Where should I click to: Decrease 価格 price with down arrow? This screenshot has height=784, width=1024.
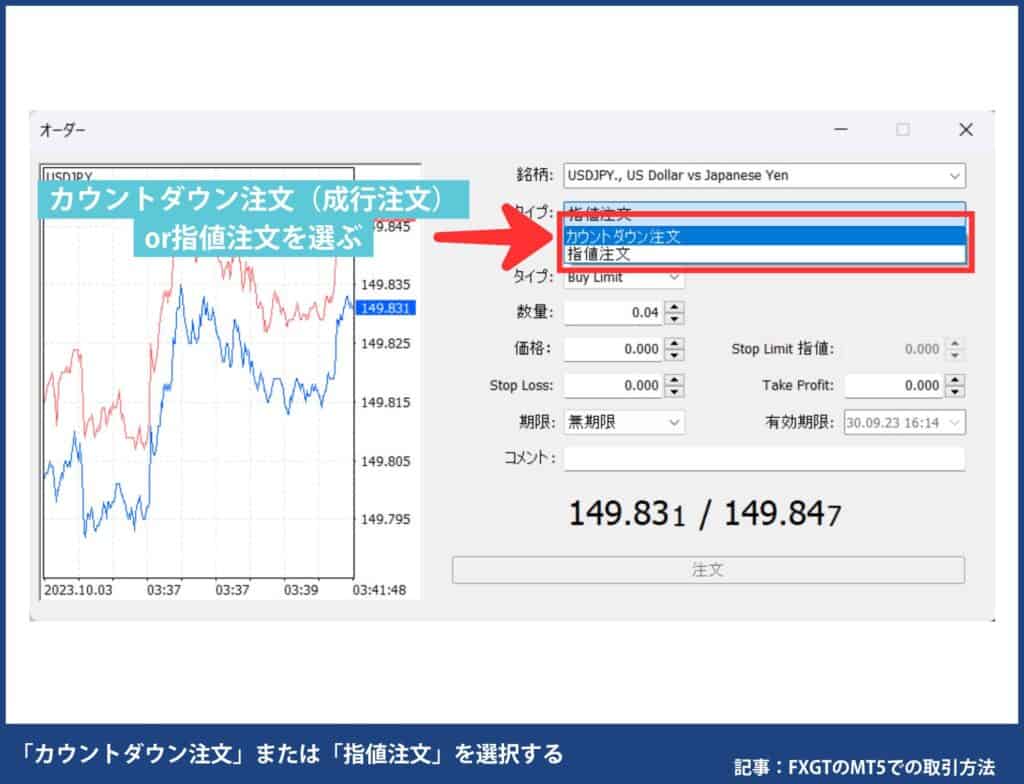pos(674,355)
